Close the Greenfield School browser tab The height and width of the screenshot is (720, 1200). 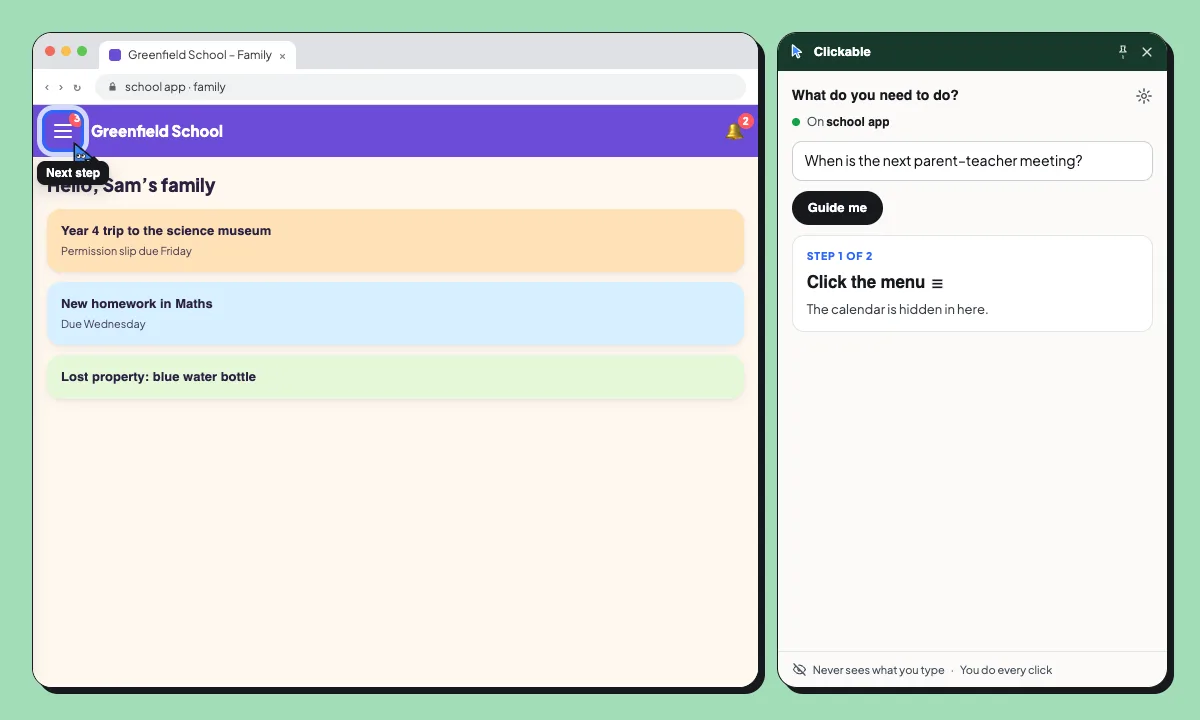[x=282, y=56]
